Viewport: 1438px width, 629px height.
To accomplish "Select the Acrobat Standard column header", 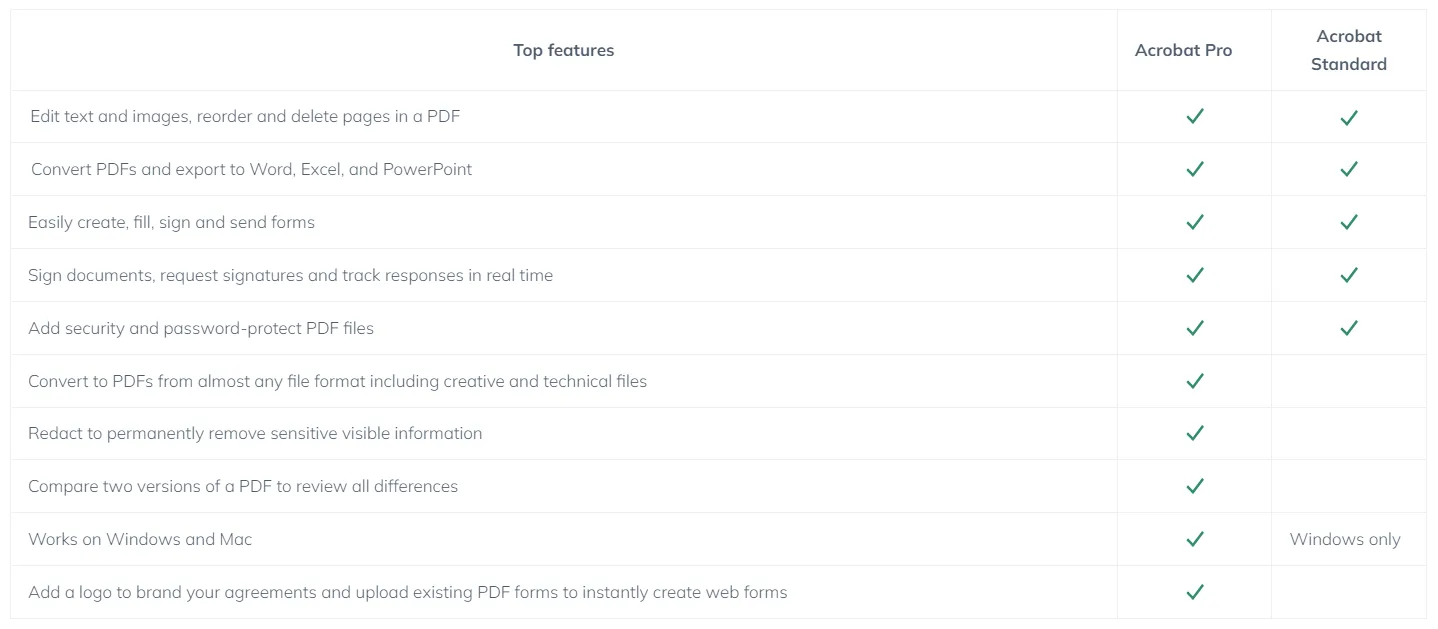I will click(x=1349, y=50).
